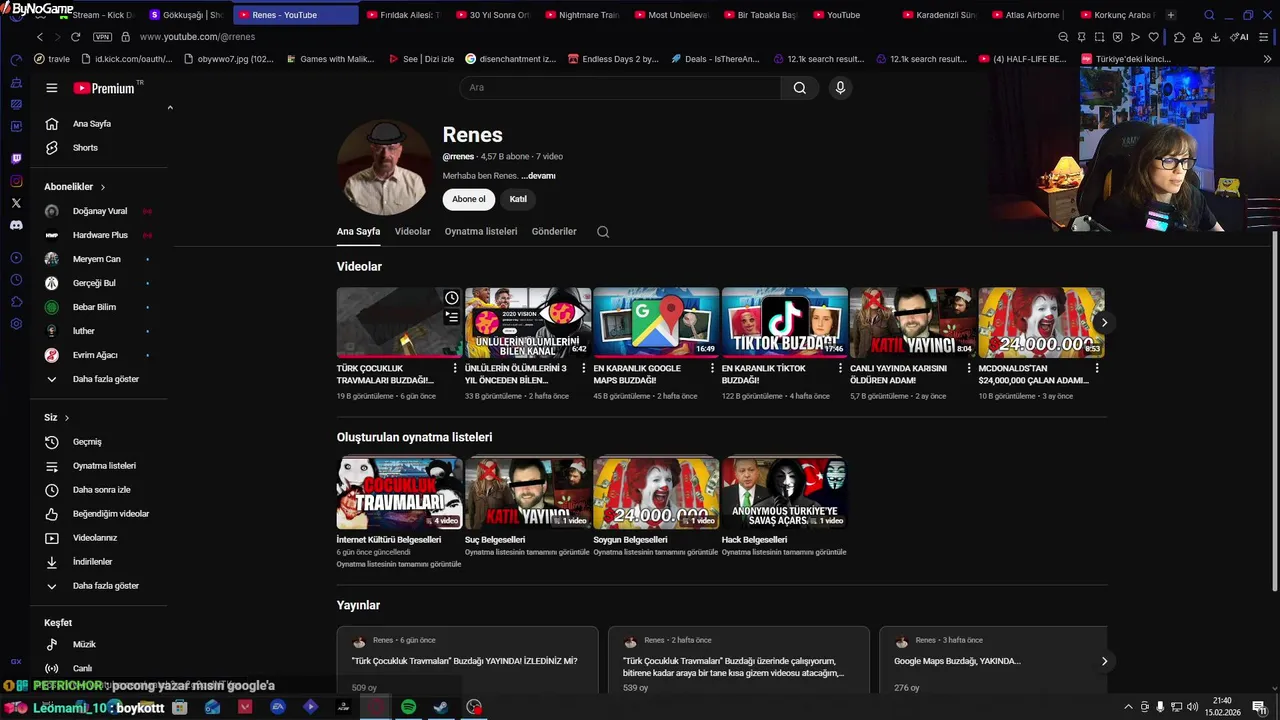Open the browser AI assistant button
The width and height of the screenshot is (1280, 720).
[1240, 37]
